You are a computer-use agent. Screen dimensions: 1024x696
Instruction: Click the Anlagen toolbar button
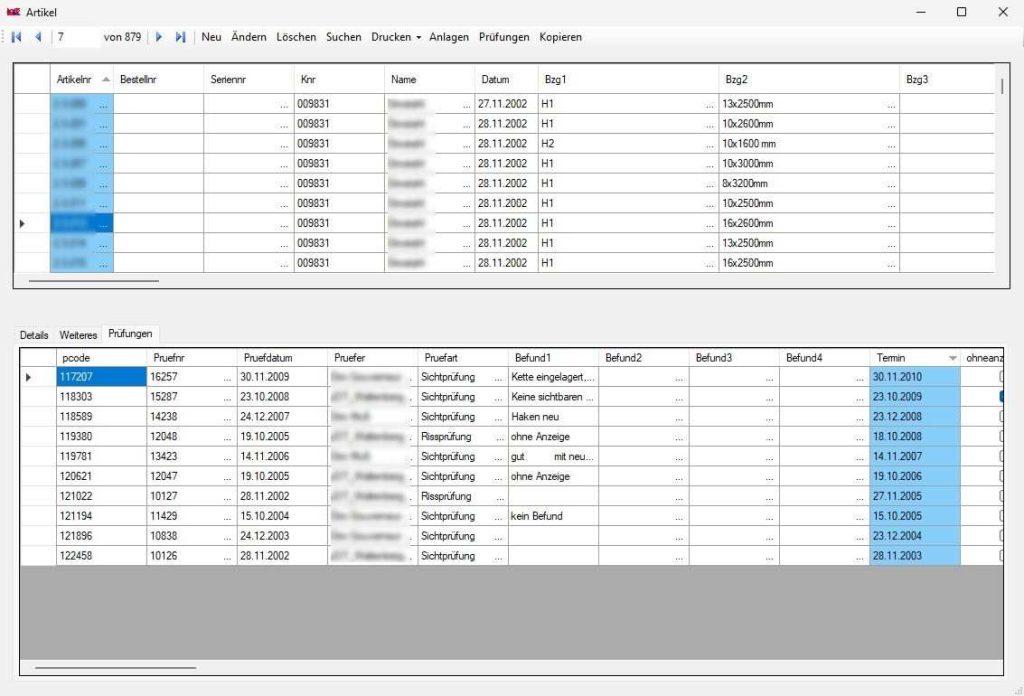[449, 37]
